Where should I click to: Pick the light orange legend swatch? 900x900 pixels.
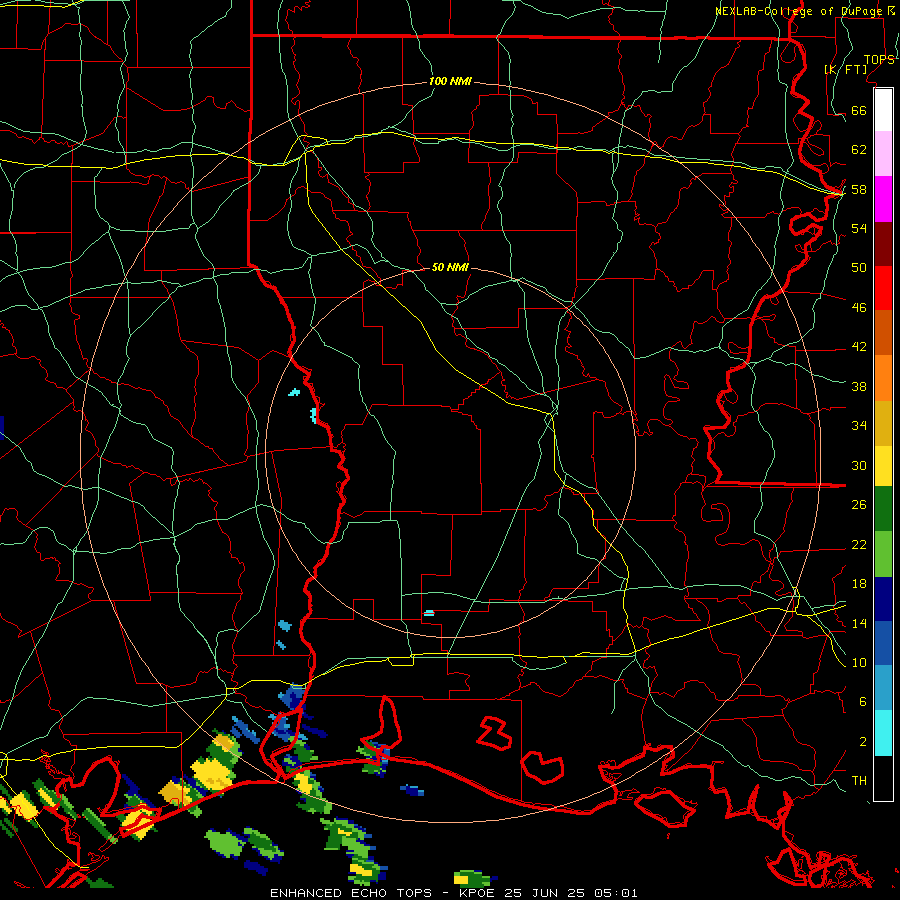click(x=883, y=378)
